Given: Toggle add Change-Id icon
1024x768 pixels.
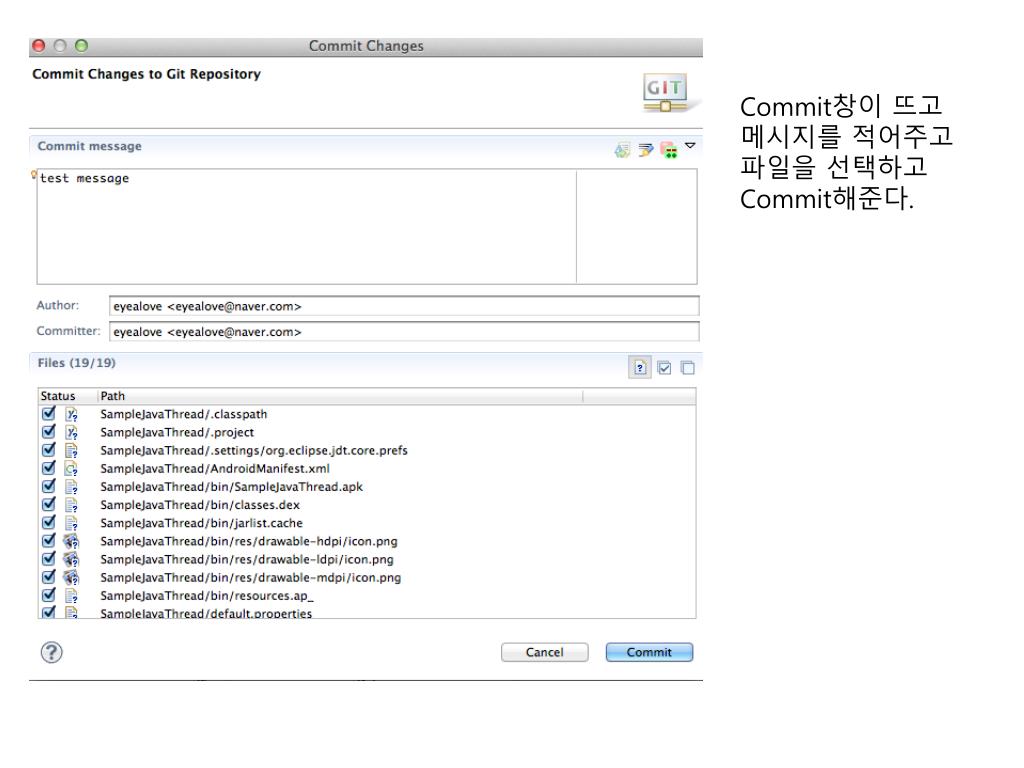Looking at the screenshot, I should pos(669,150).
